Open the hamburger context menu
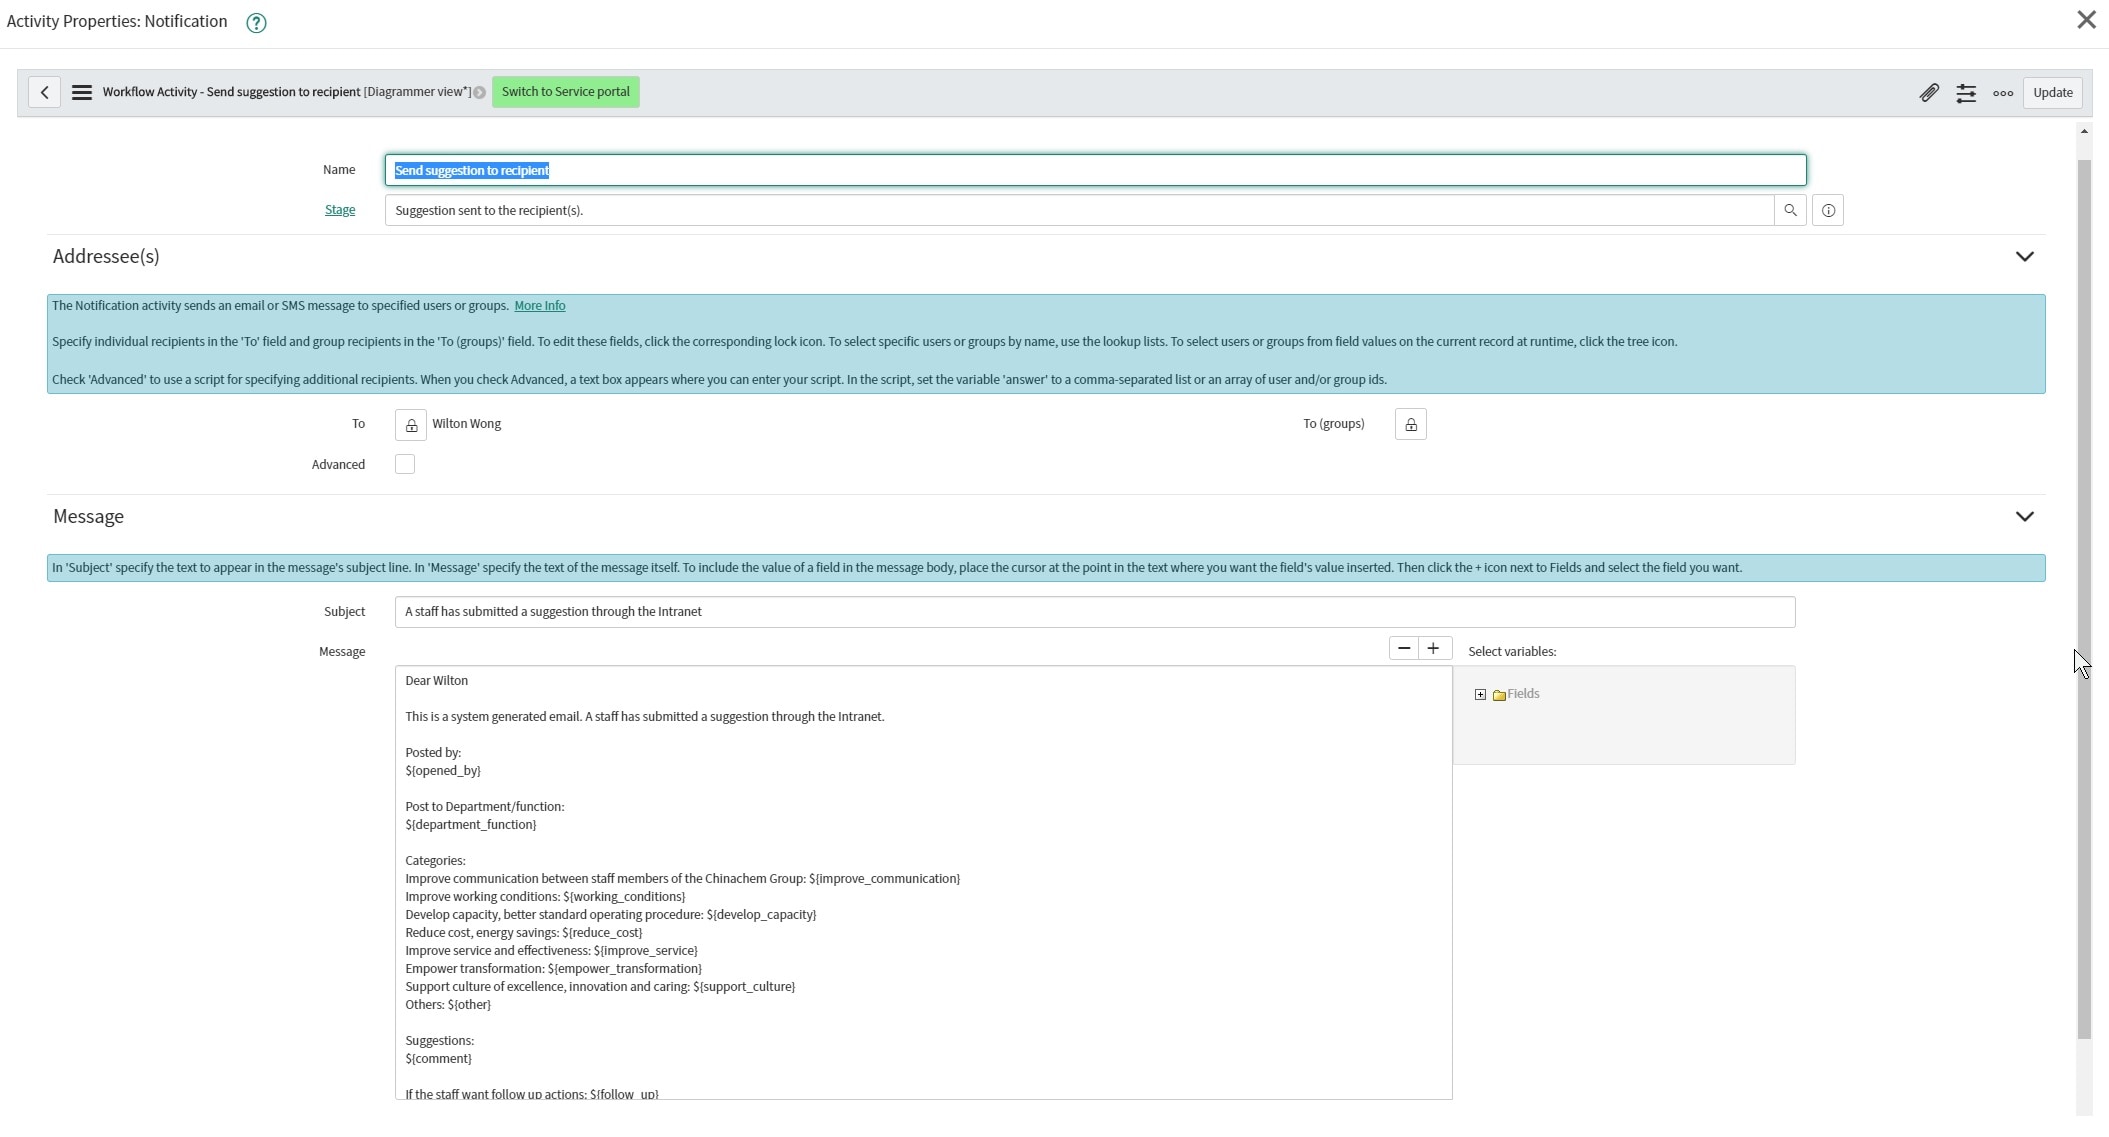 (x=81, y=91)
